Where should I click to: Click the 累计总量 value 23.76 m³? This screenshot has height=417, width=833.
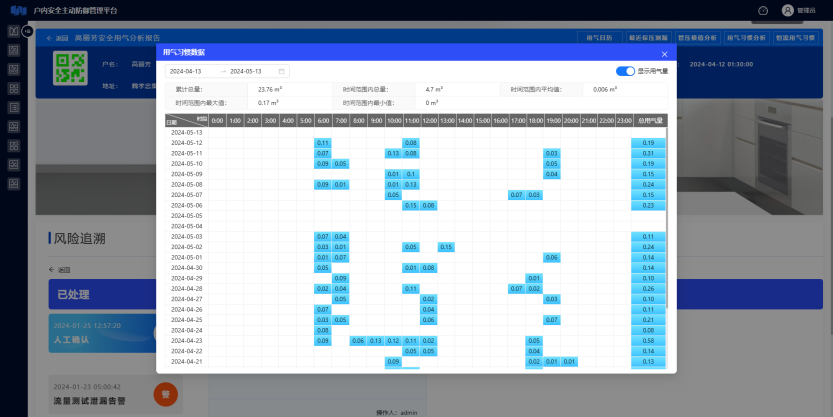click(269, 89)
